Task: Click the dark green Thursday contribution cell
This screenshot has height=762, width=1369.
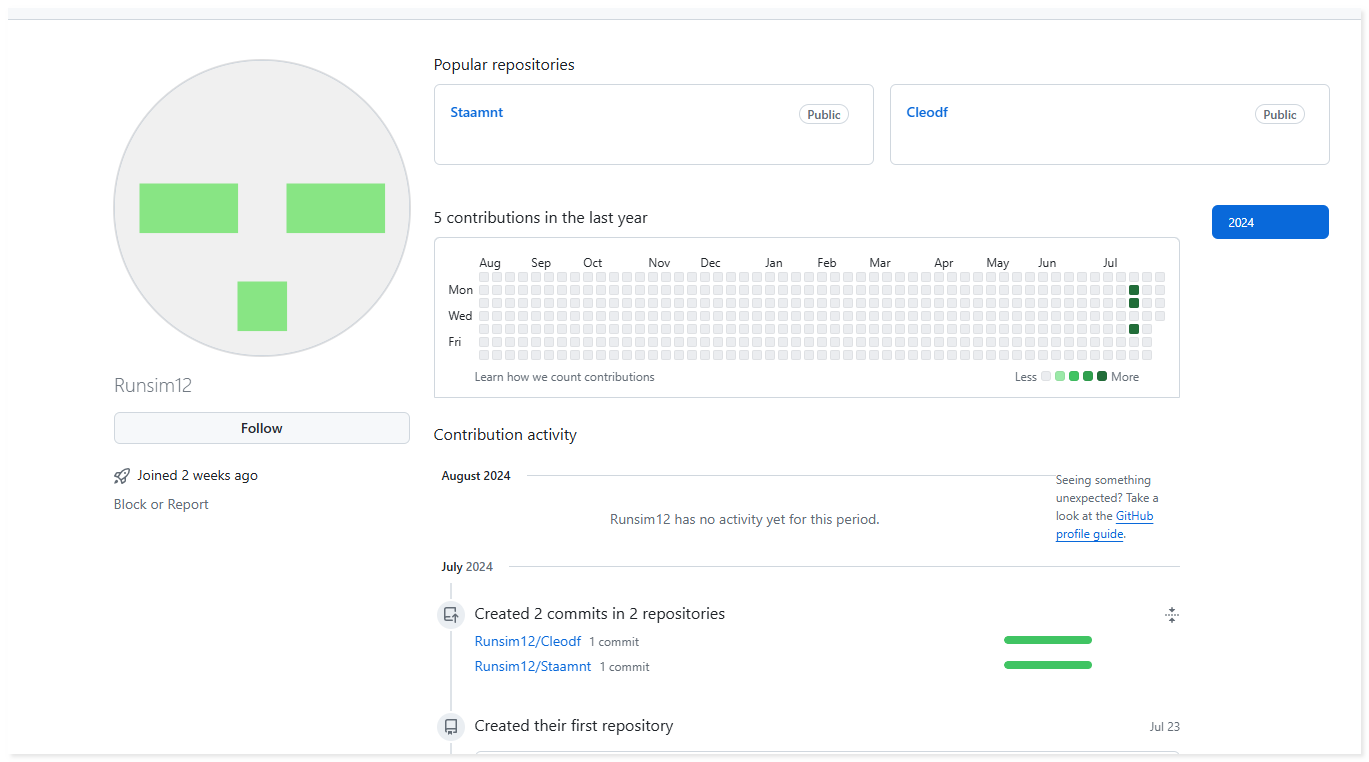Action: coord(1134,329)
